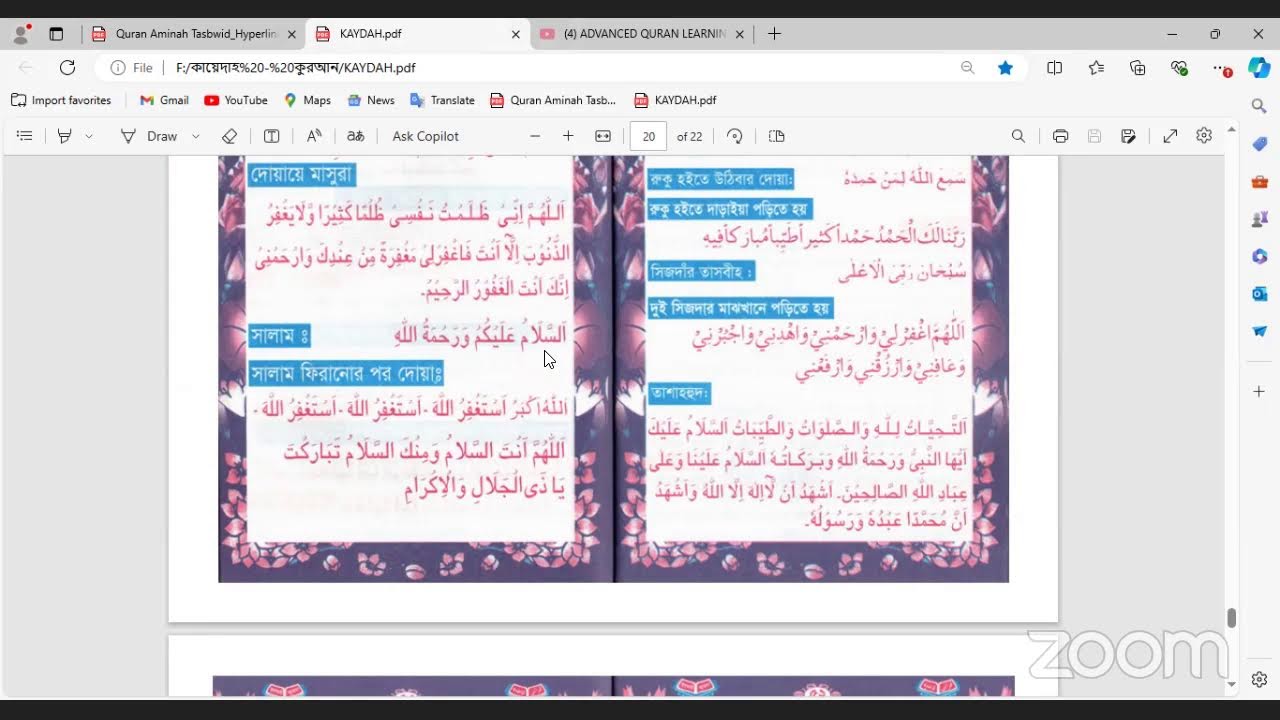This screenshot has height=720, width=1280.
Task: Open the sidebar Outlook icon
Action: coord(1260,294)
